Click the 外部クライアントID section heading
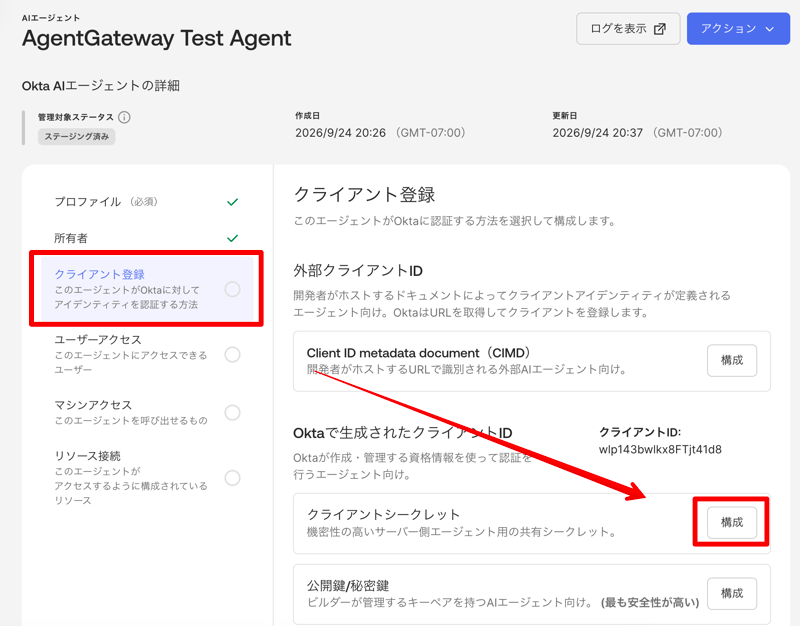 pos(358,271)
